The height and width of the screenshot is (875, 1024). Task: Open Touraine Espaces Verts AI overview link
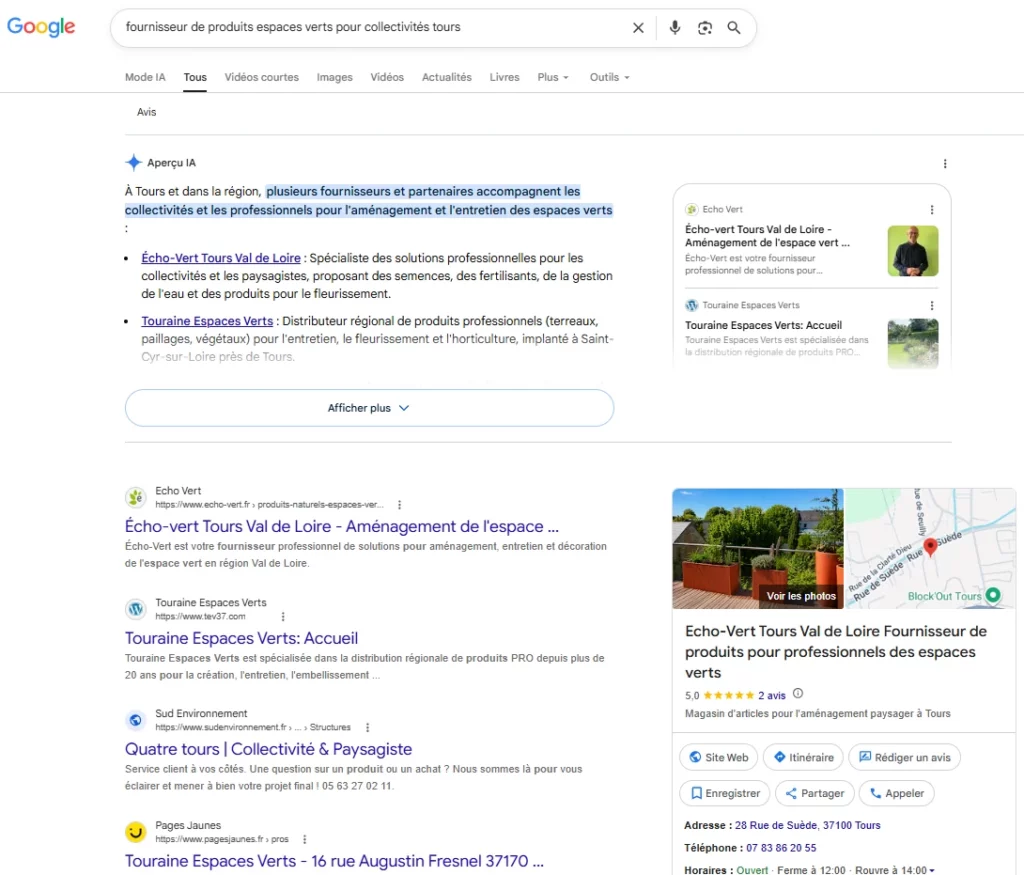point(207,321)
